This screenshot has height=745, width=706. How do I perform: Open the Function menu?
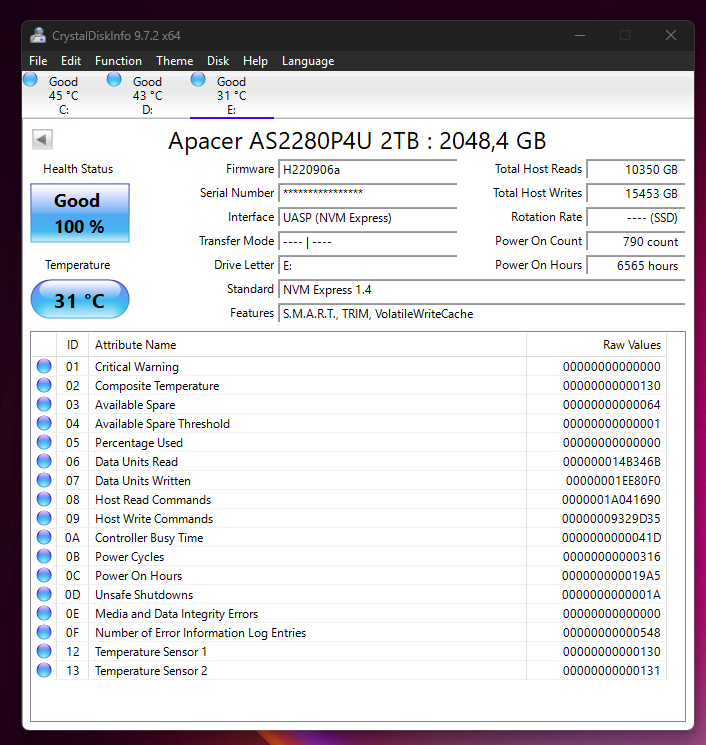point(118,61)
